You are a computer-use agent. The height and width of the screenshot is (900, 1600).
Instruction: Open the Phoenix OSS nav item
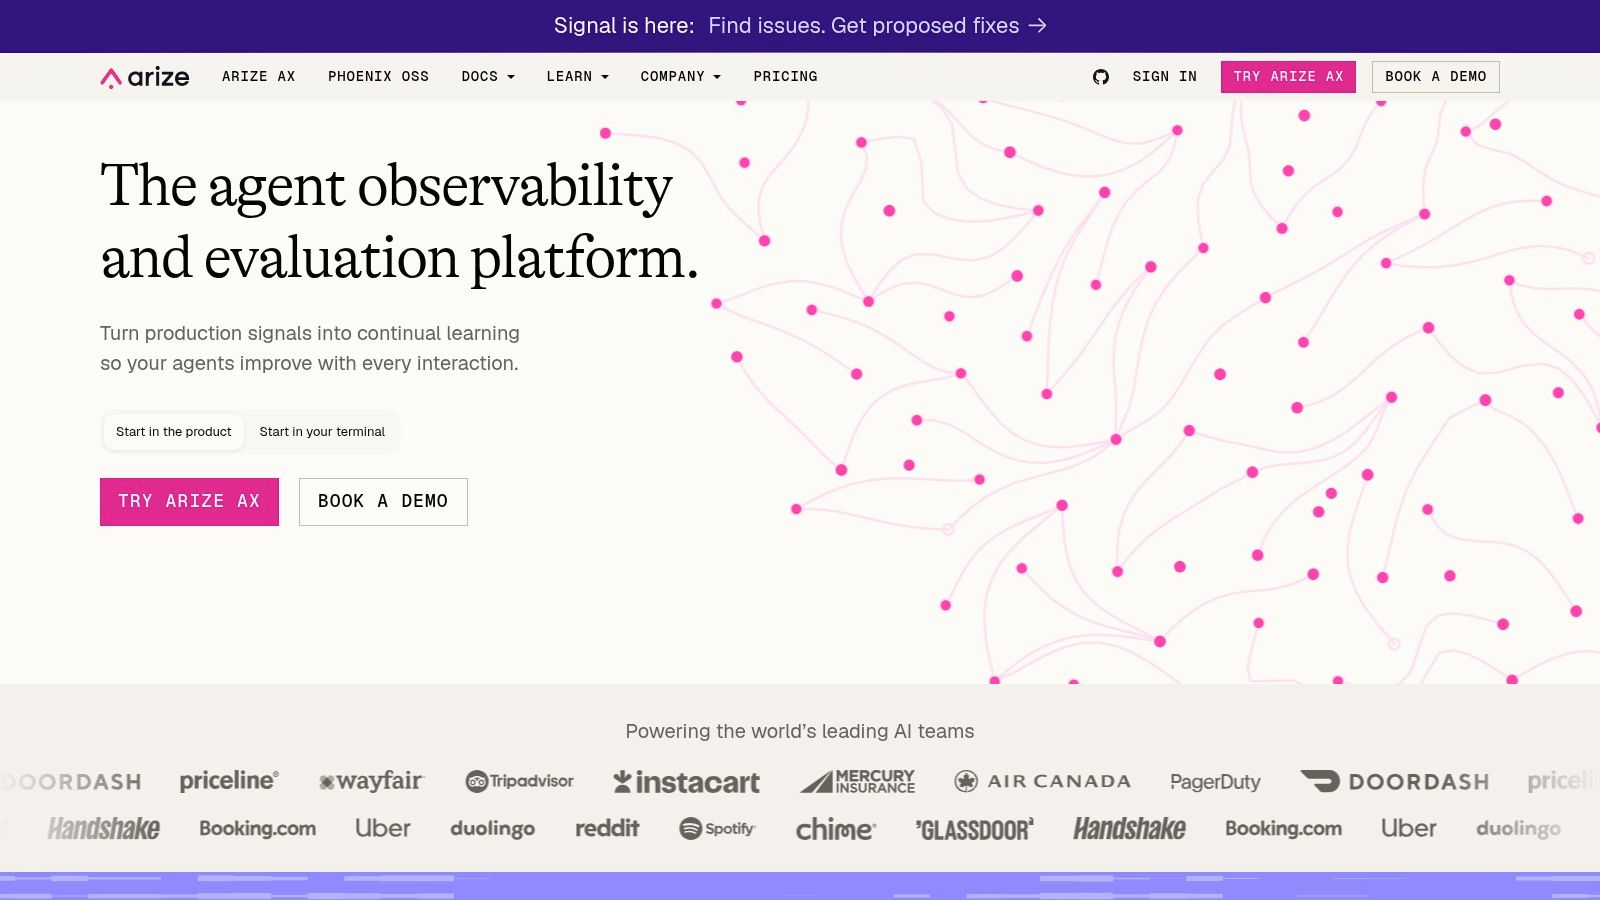(378, 77)
